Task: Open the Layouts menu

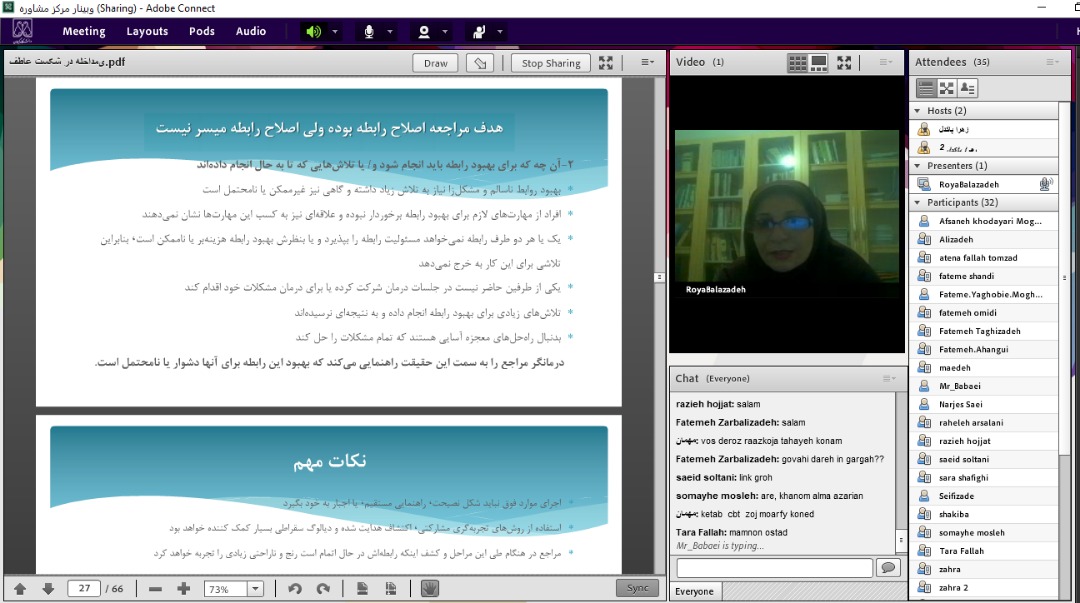Action: [x=147, y=31]
